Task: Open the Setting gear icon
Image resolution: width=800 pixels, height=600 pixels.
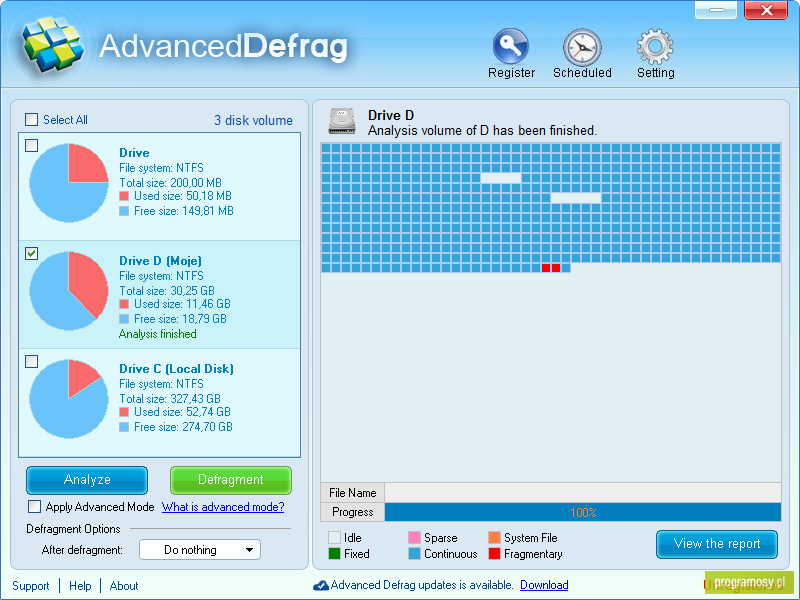Action: click(656, 47)
